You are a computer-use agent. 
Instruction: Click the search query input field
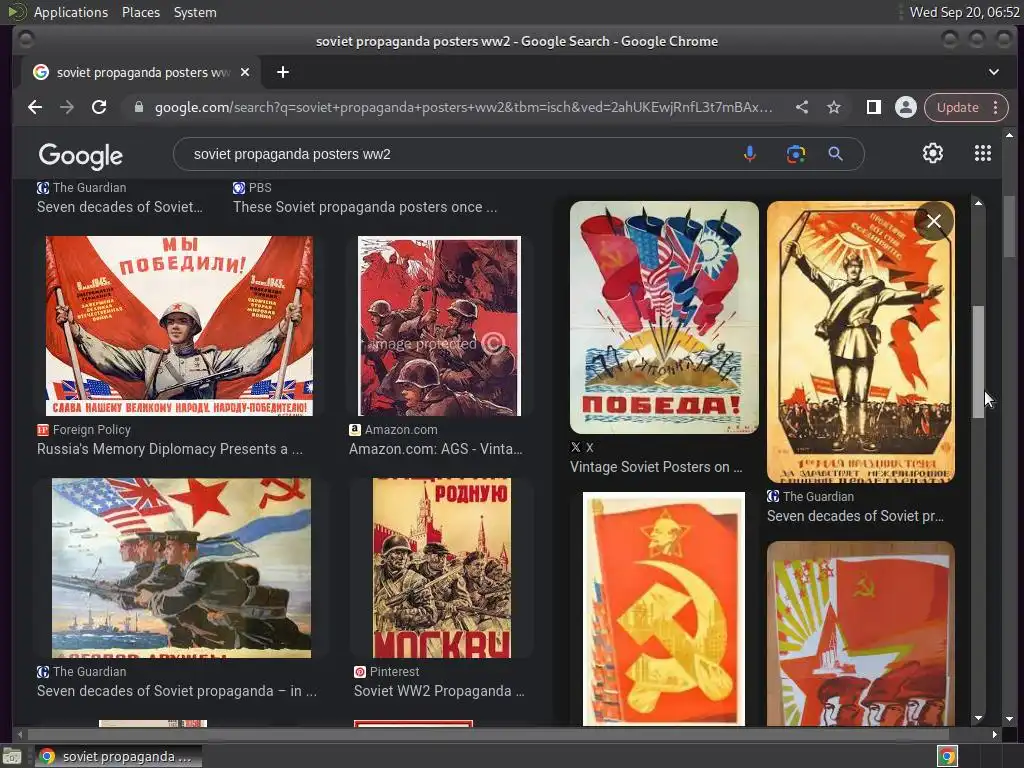click(457, 154)
